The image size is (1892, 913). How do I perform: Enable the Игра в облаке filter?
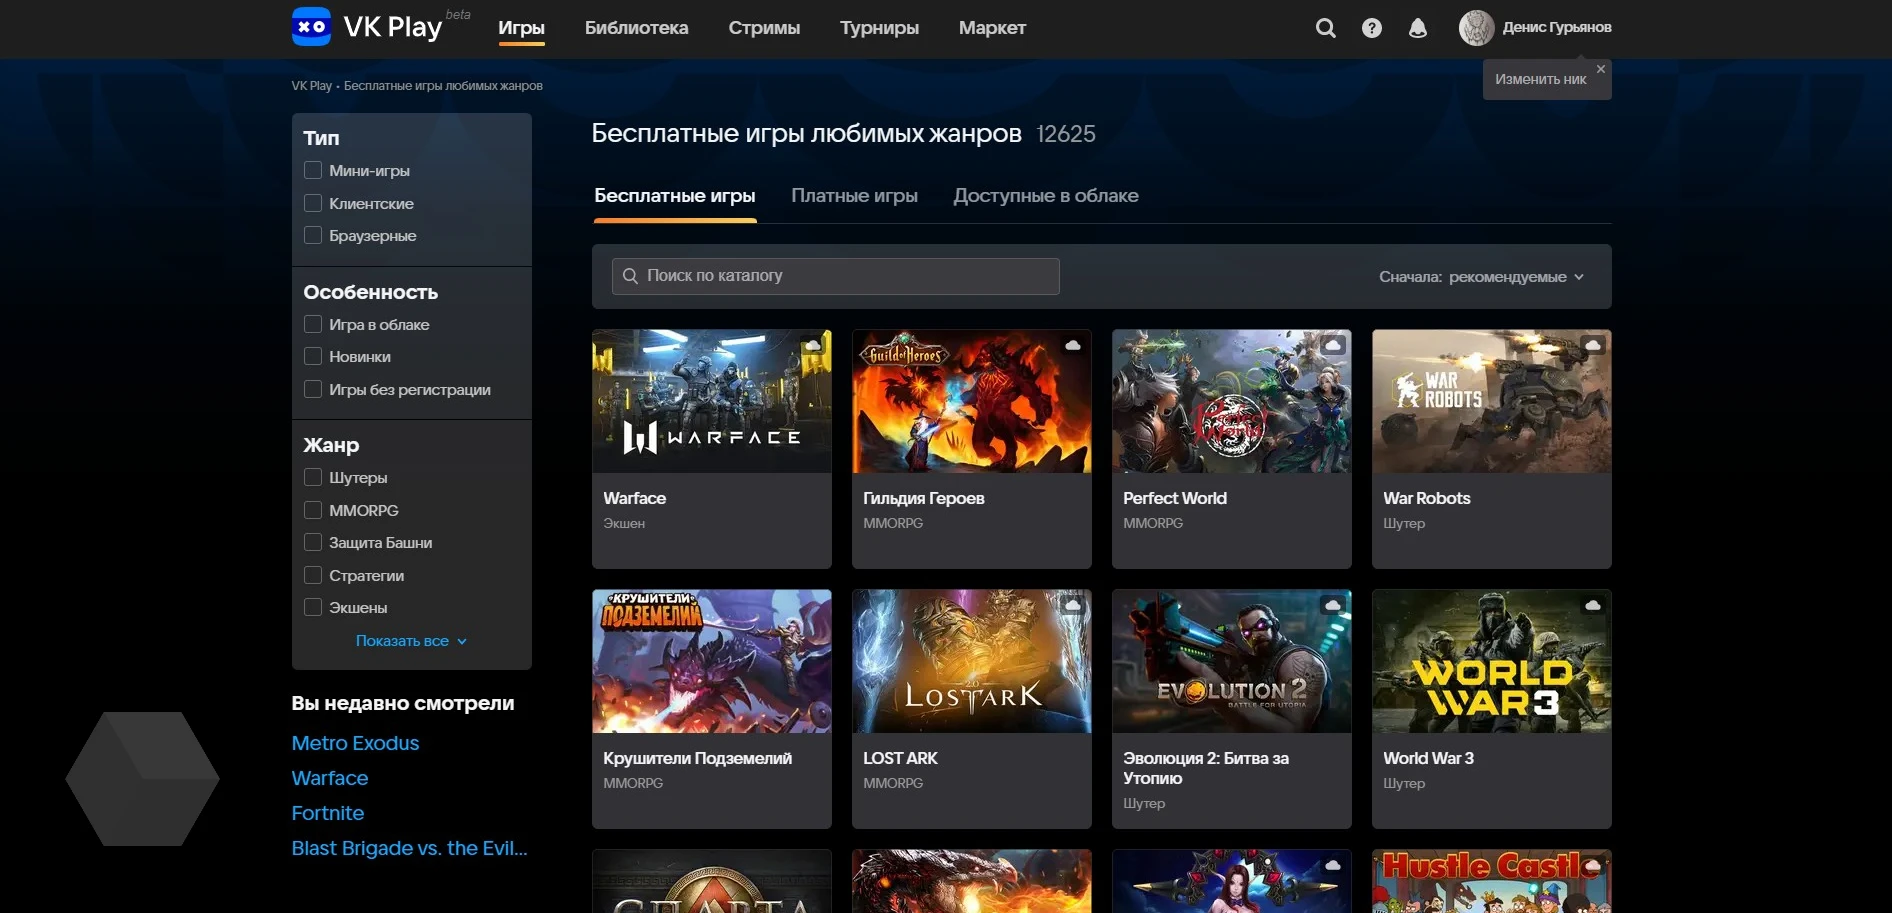pyautogui.click(x=313, y=324)
